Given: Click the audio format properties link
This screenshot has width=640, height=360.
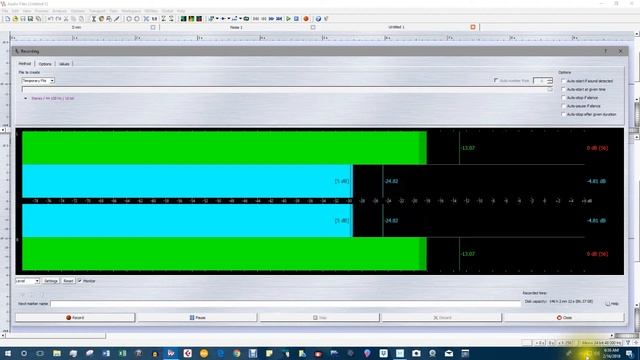Looking at the screenshot, I should (53, 98).
